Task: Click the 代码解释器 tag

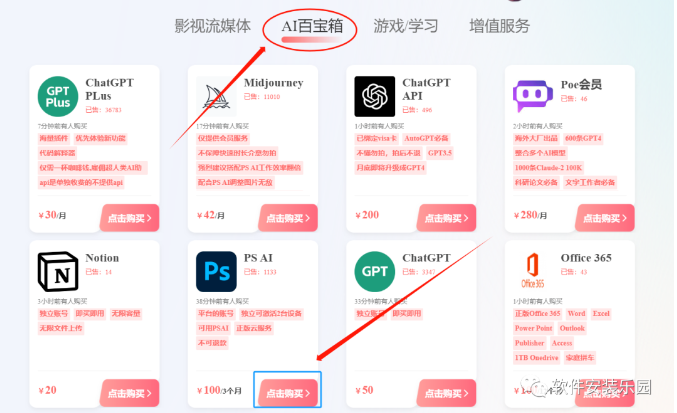Action: point(57,153)
